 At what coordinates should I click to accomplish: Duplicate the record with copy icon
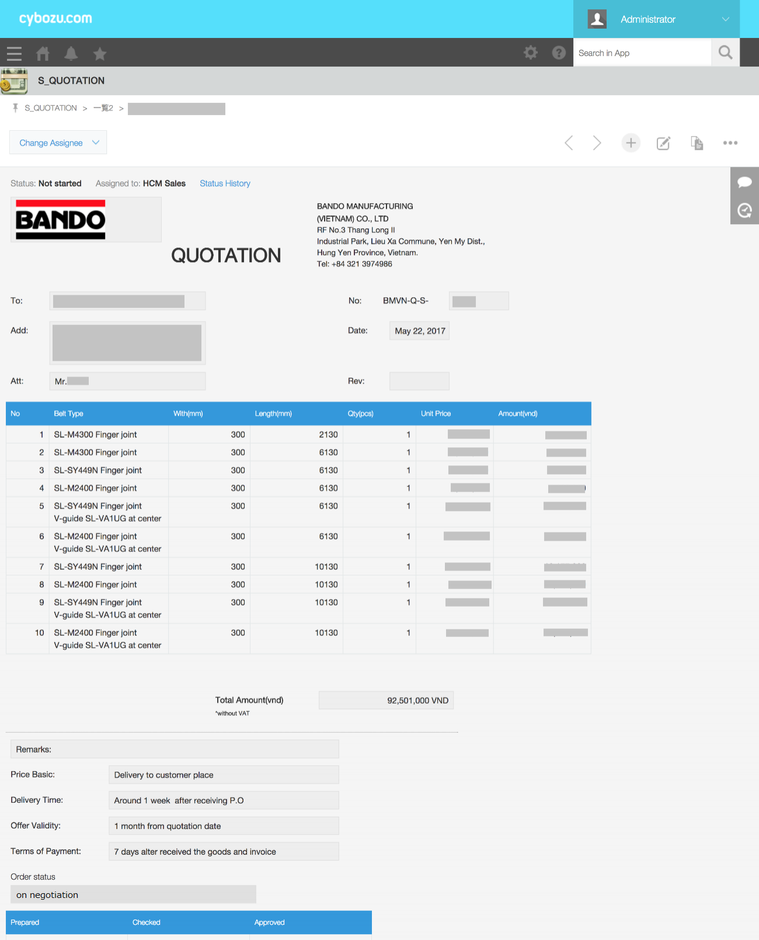click(x=697, y=143)
